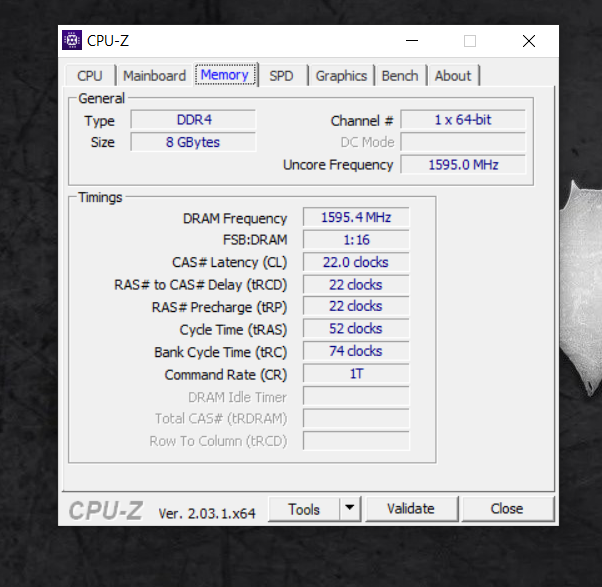
Task: Click the 8 GBytes size value
Action: pos(193,142)
